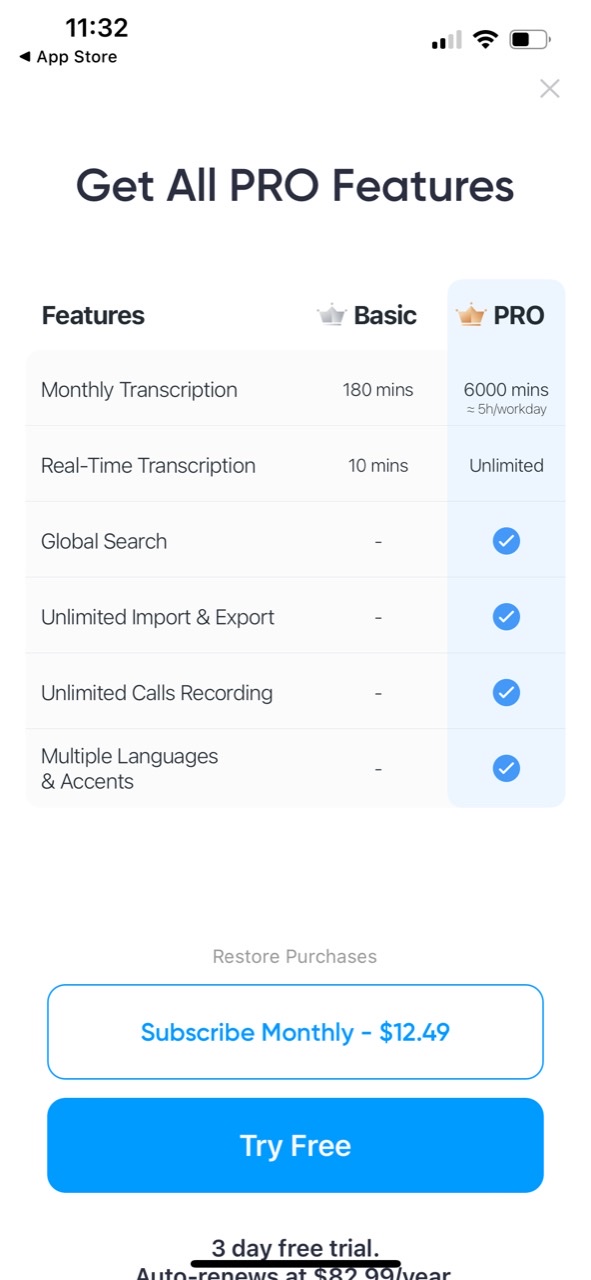This screenshot has width=591, height=1280.
Task: Click the PRO crown icon
Action: point(471,314)
